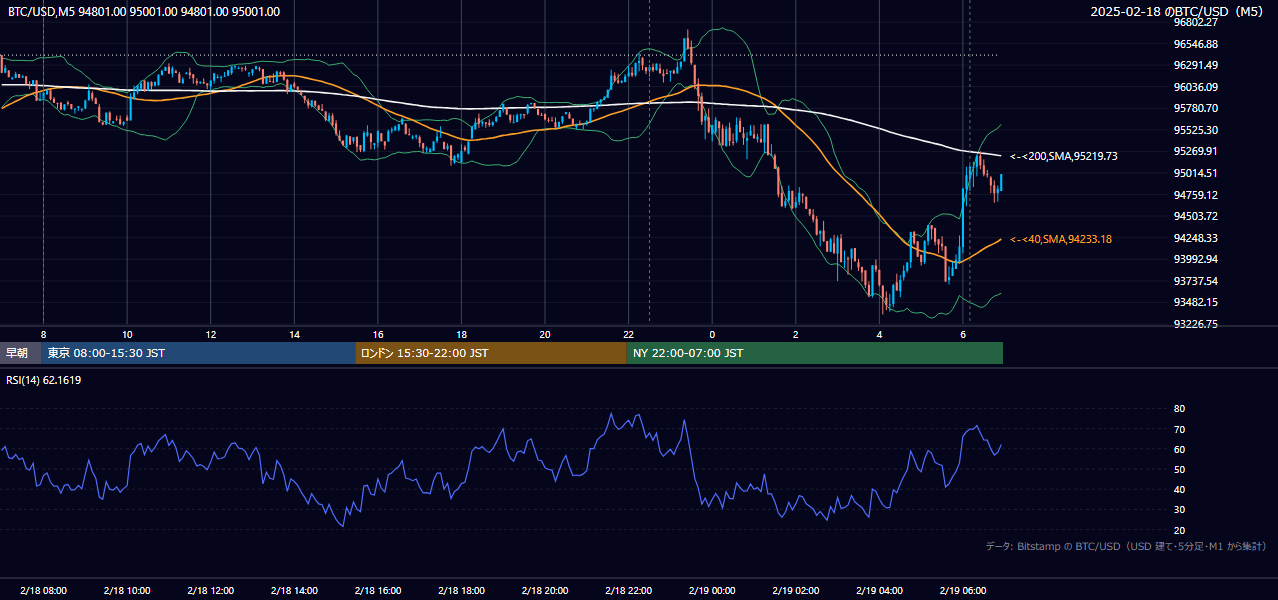Click price axis label 96802.27
Image resolution: width=1278 pixels, height=600 pixels.
pos(1196,22)
